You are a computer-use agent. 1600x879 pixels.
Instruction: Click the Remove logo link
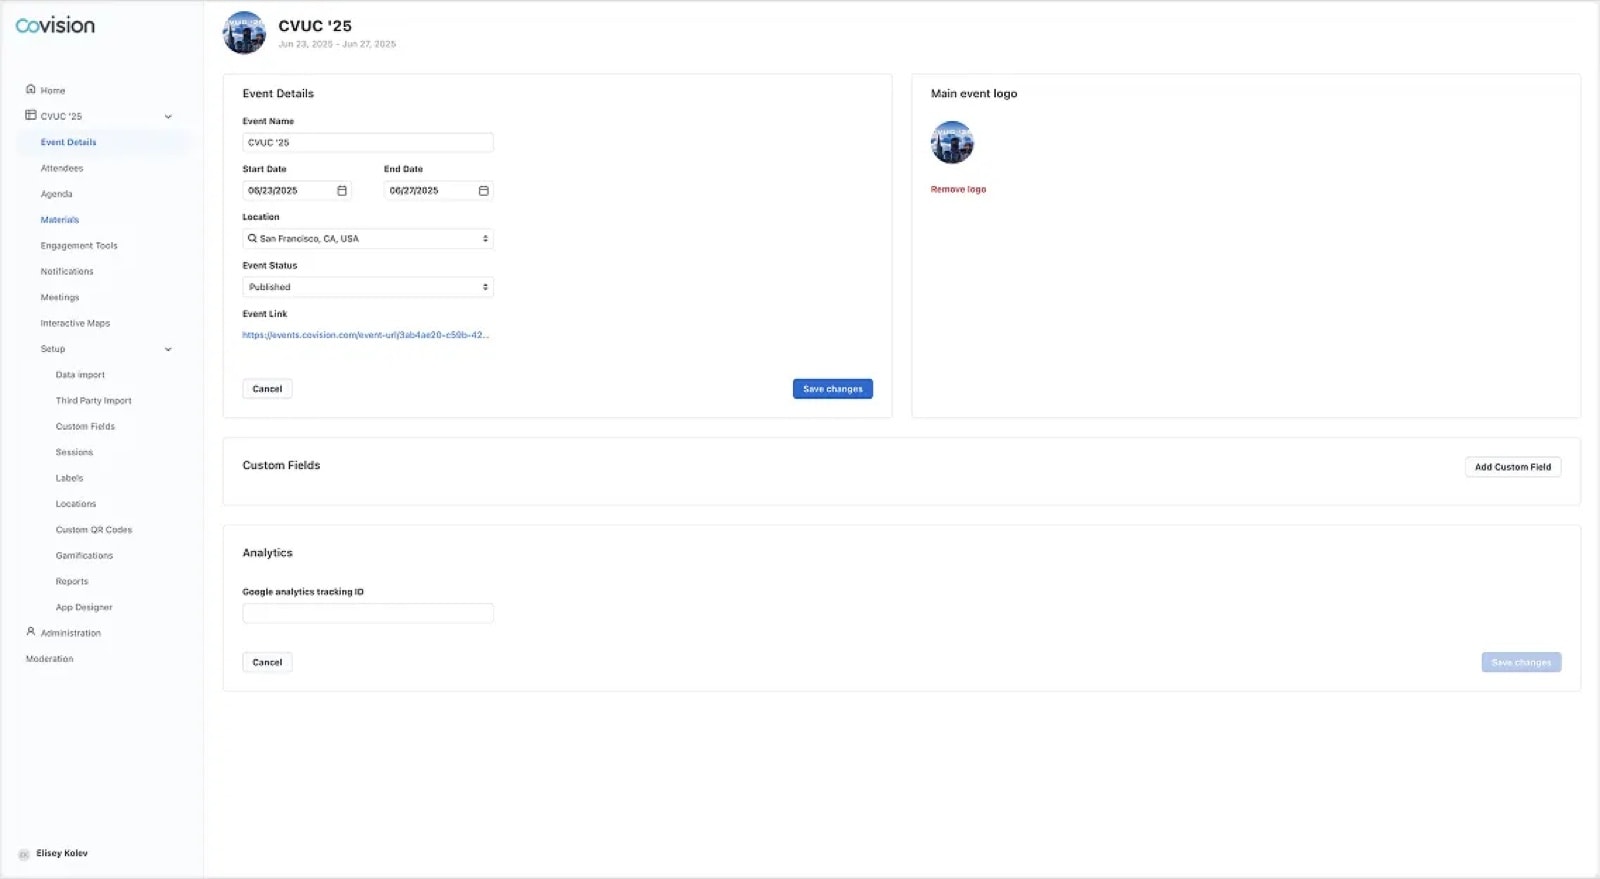click(x=958, y=190)
